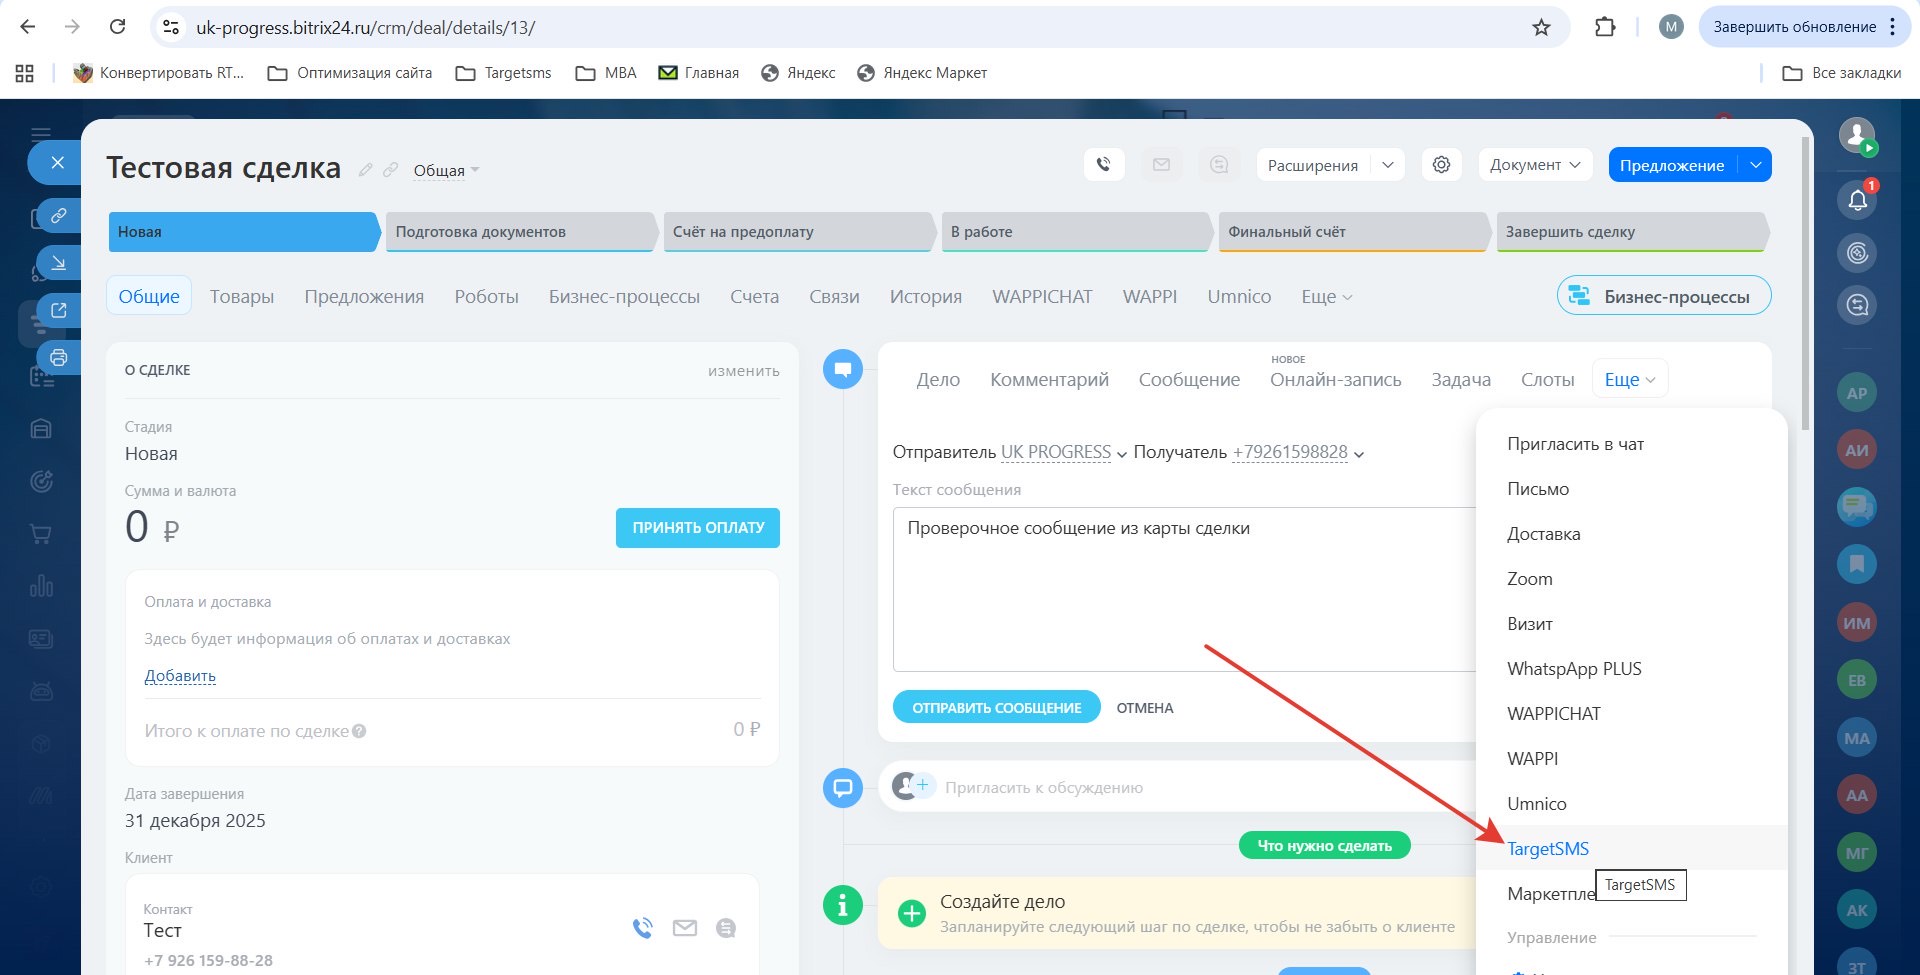
Task: Set the stage to Завершить сделку
Action: [1631, 231]
